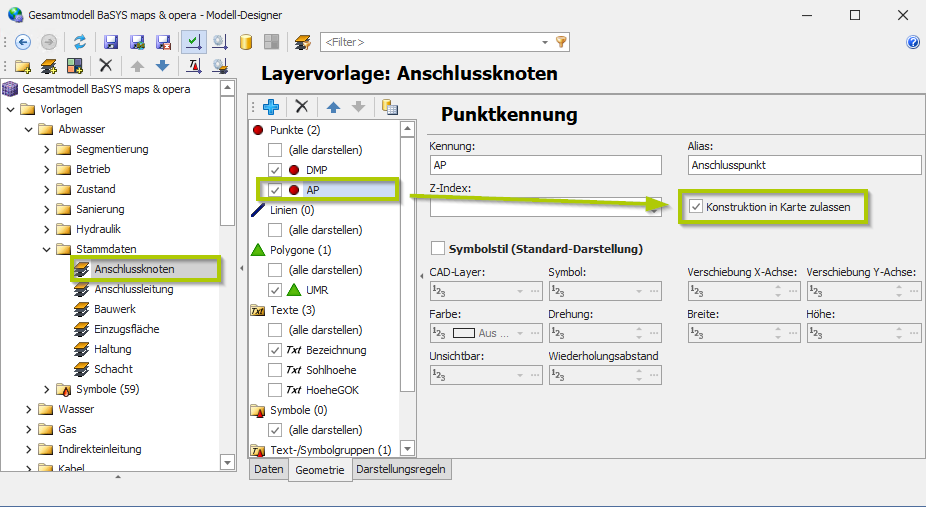The height and width of the screenshot is (507, 926).
Task: Open the Filter dropdown arrow
Action: click(x=545, y=42)
